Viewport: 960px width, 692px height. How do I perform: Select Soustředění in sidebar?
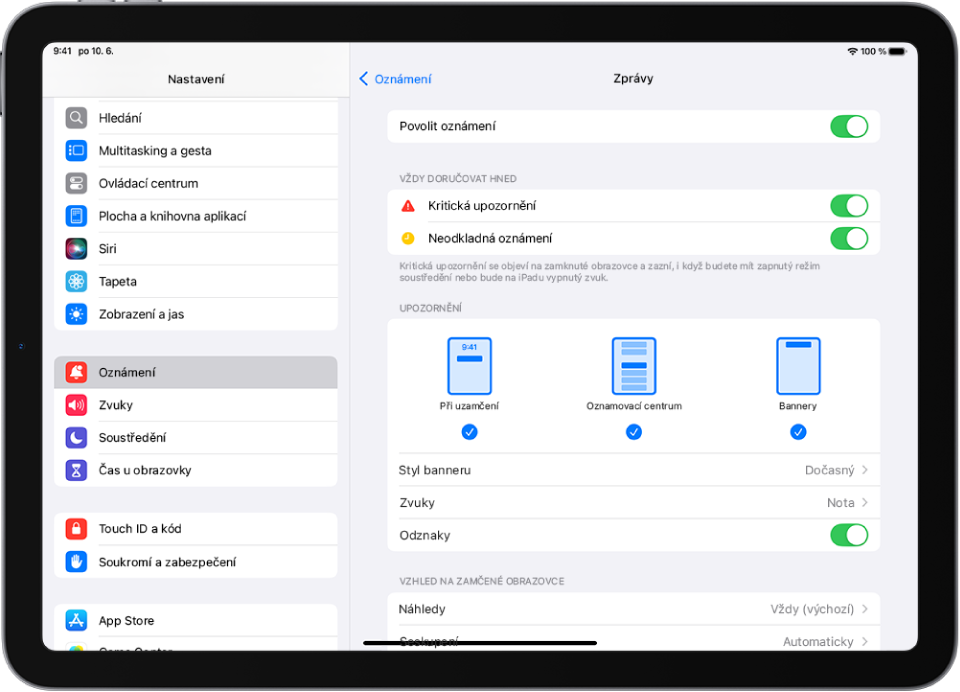coord(196,437)
